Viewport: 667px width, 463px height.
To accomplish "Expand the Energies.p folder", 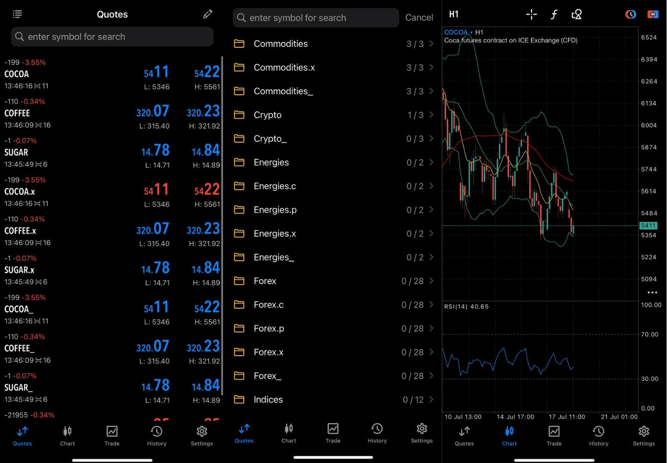I will click(334, 210).
